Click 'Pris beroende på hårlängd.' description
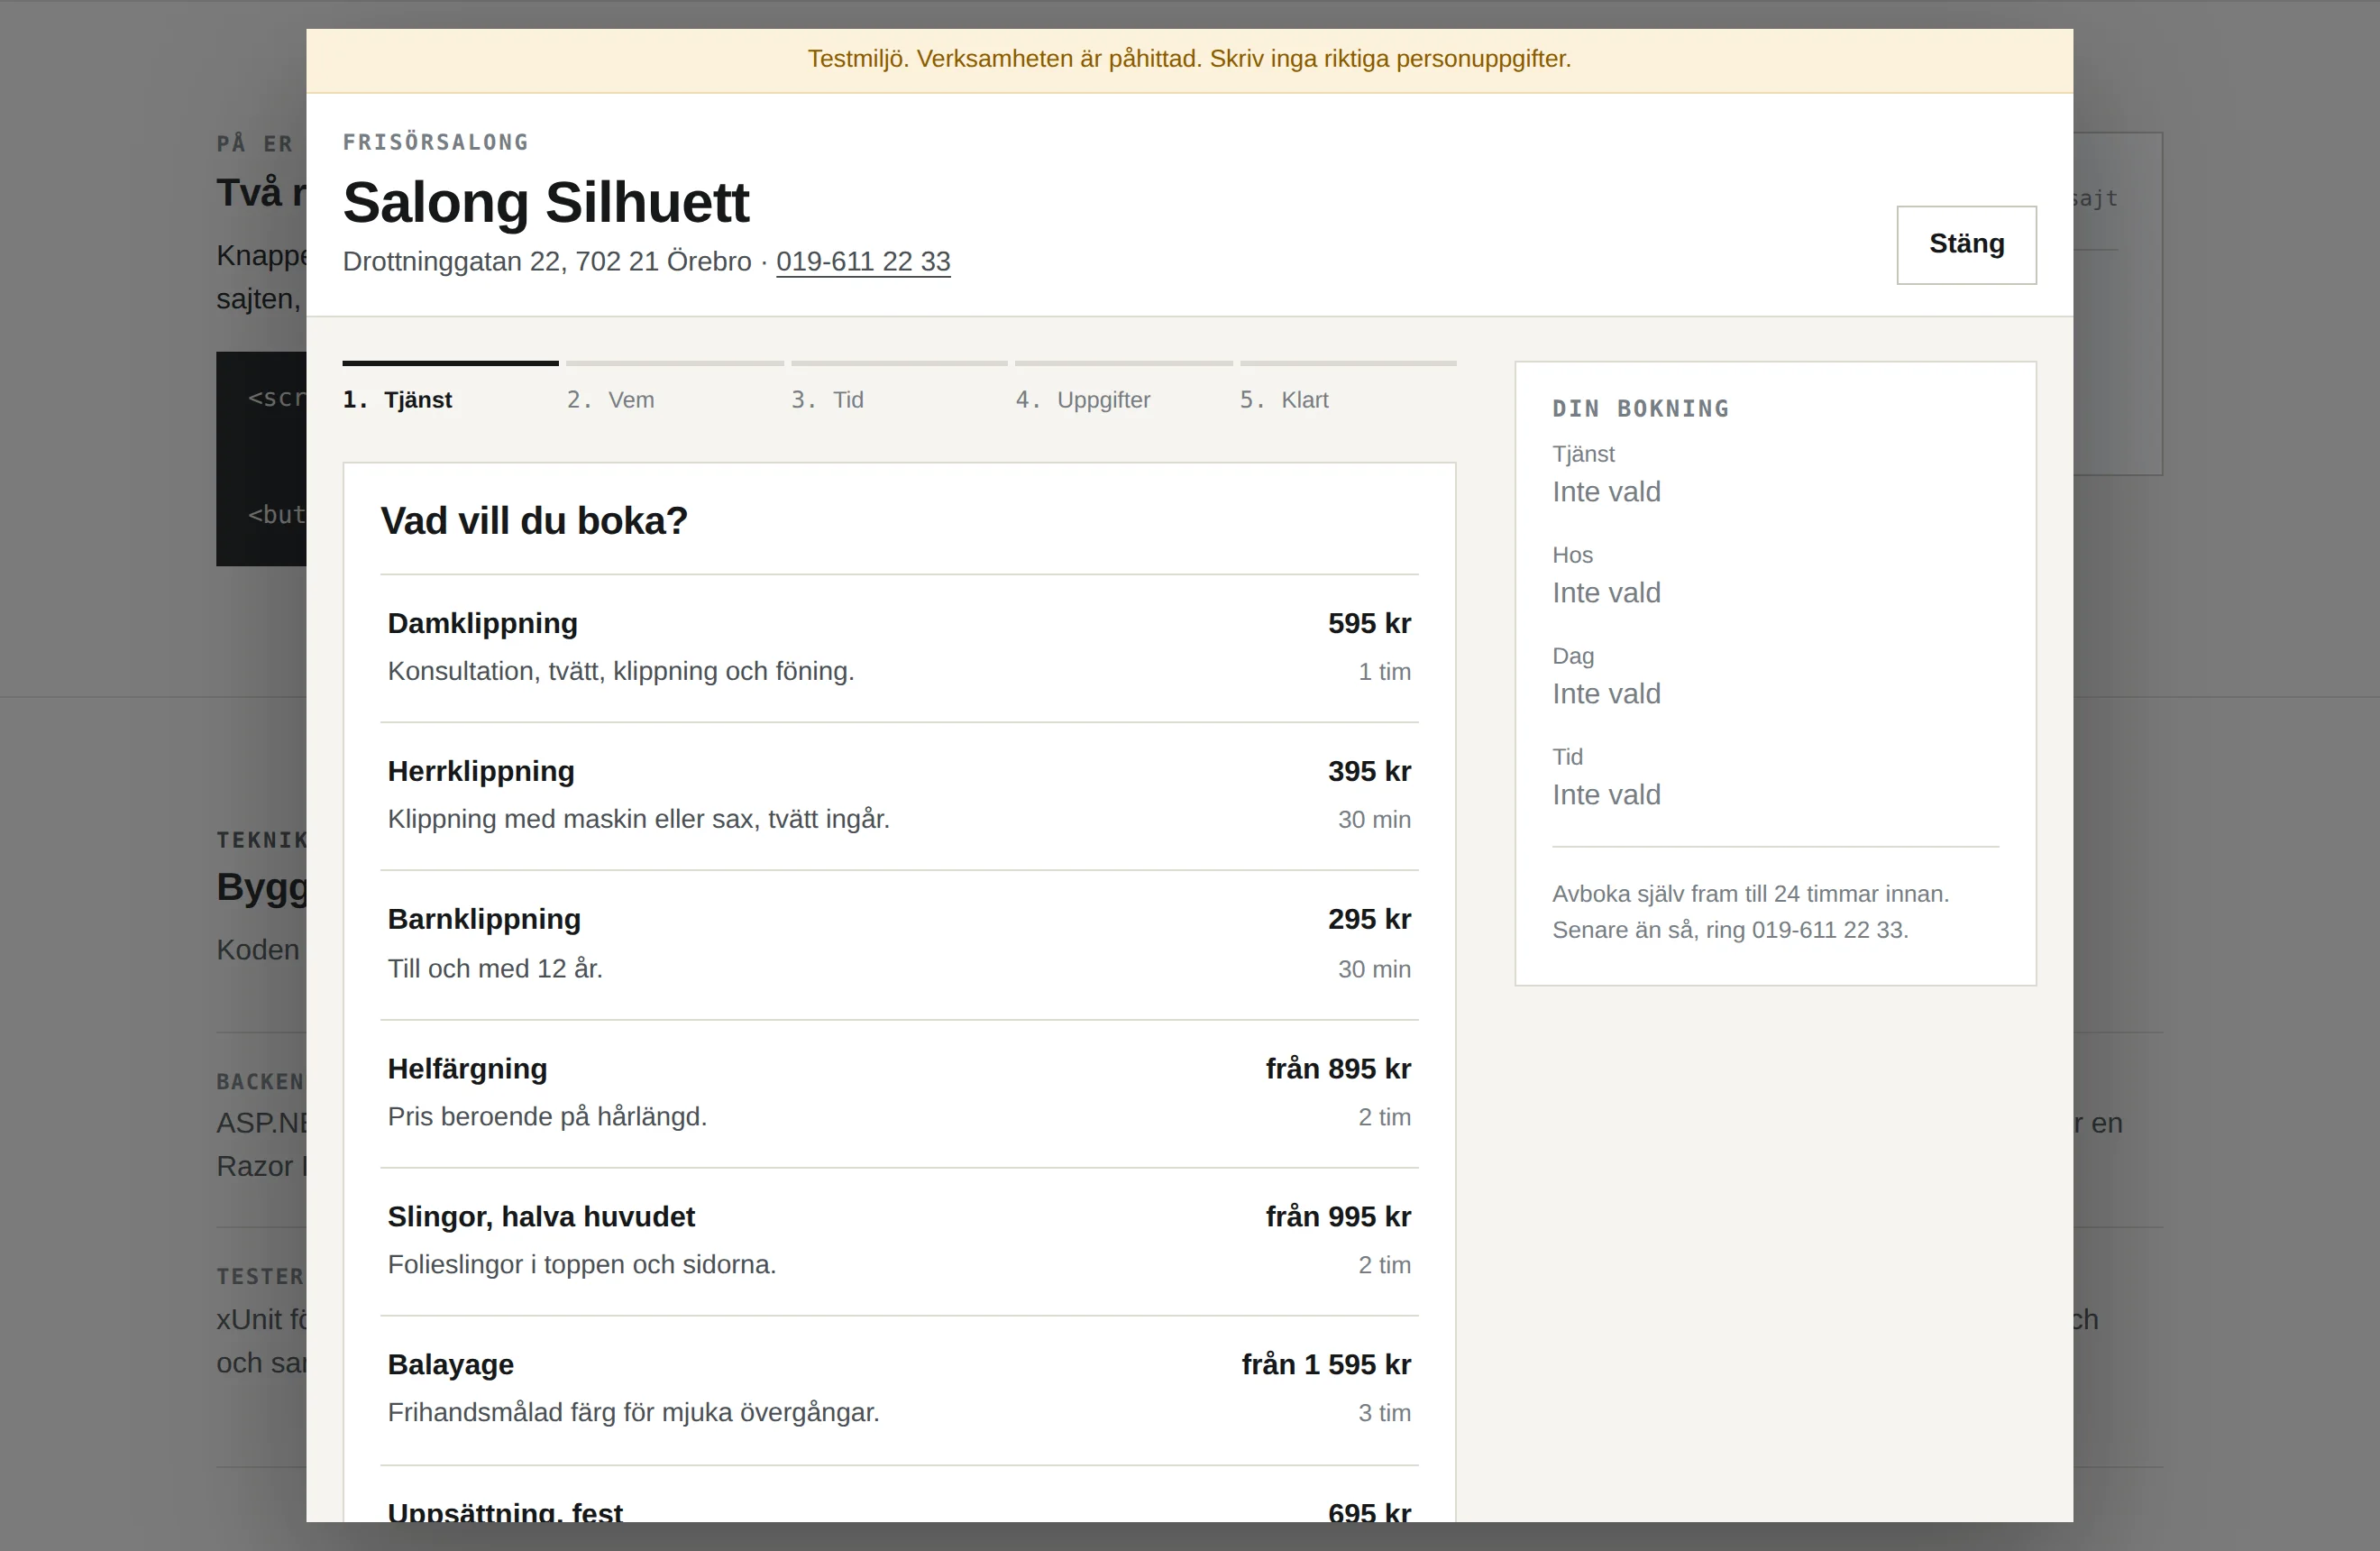 click(x=547, y=1117)
